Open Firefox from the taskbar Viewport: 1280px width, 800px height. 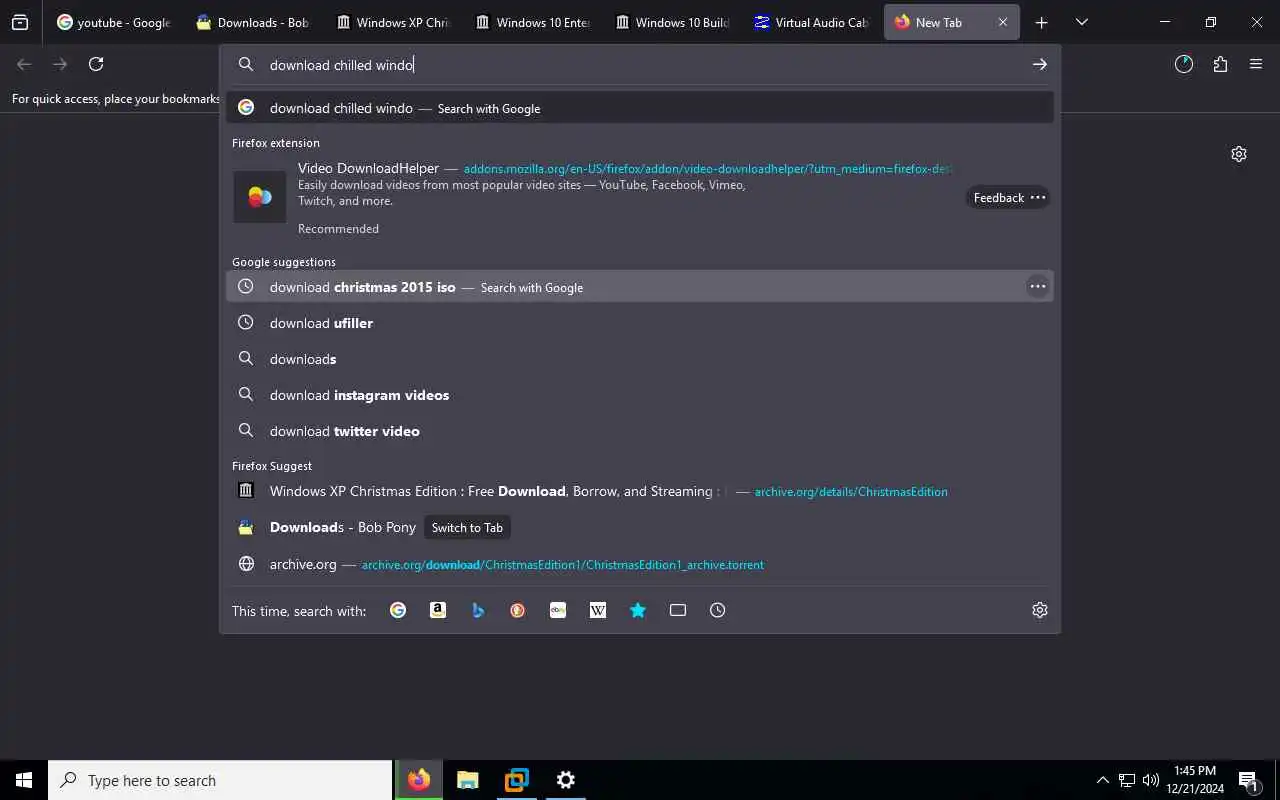[419, 780]
